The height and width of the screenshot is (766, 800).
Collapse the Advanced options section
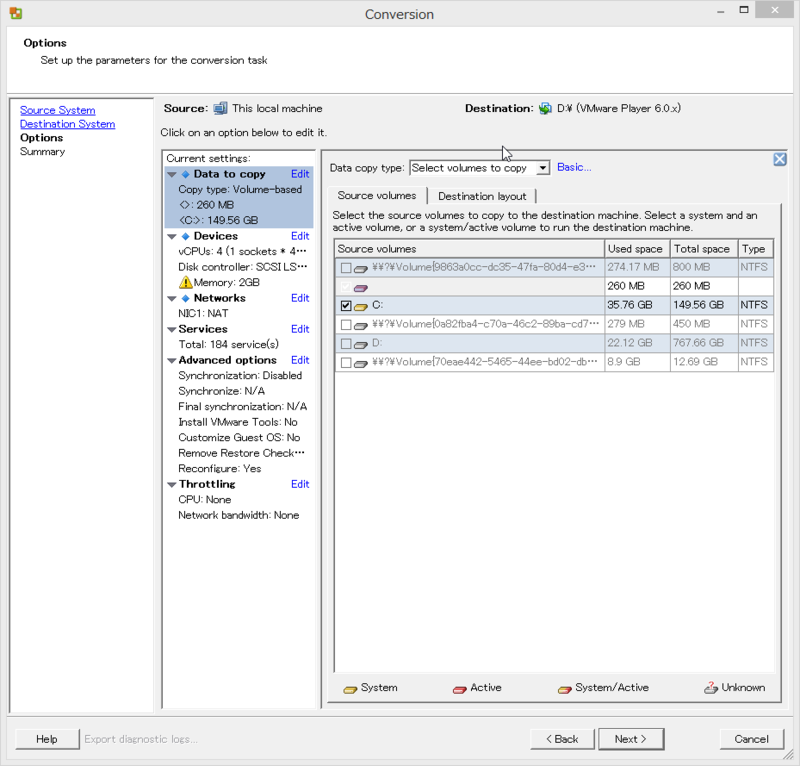172,361
